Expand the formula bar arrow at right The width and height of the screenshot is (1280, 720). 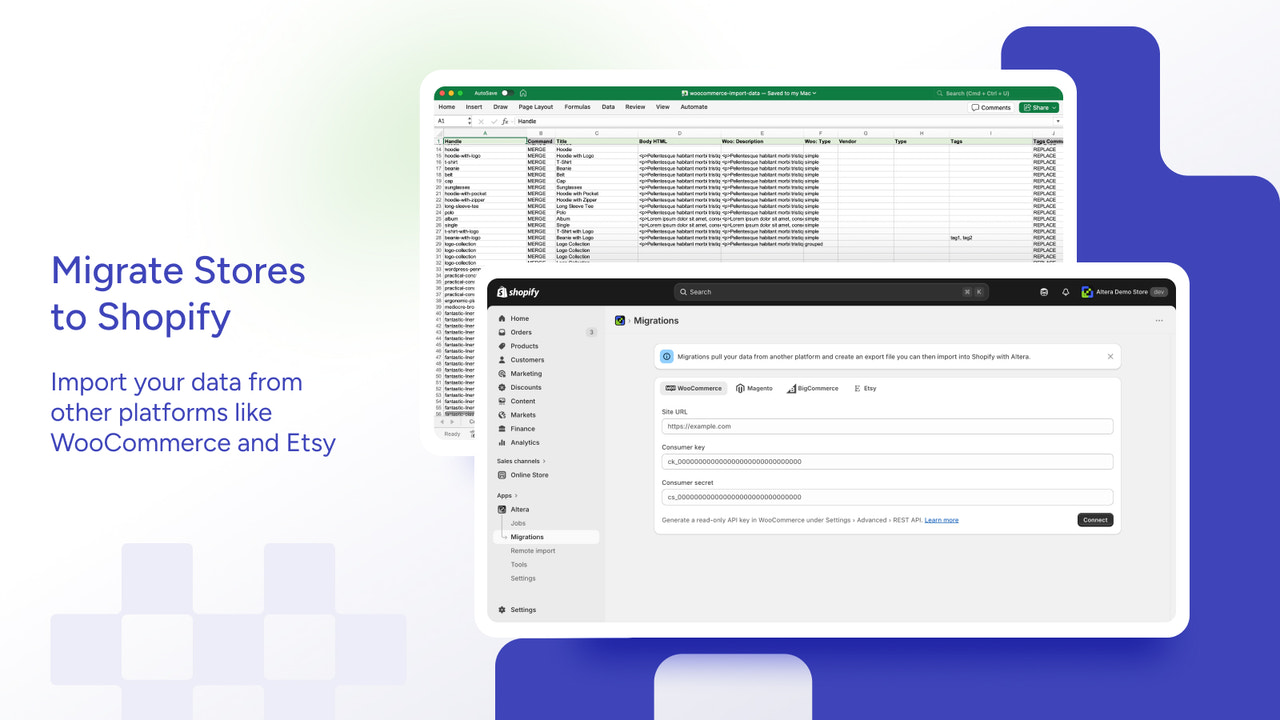coord(1058,121)
